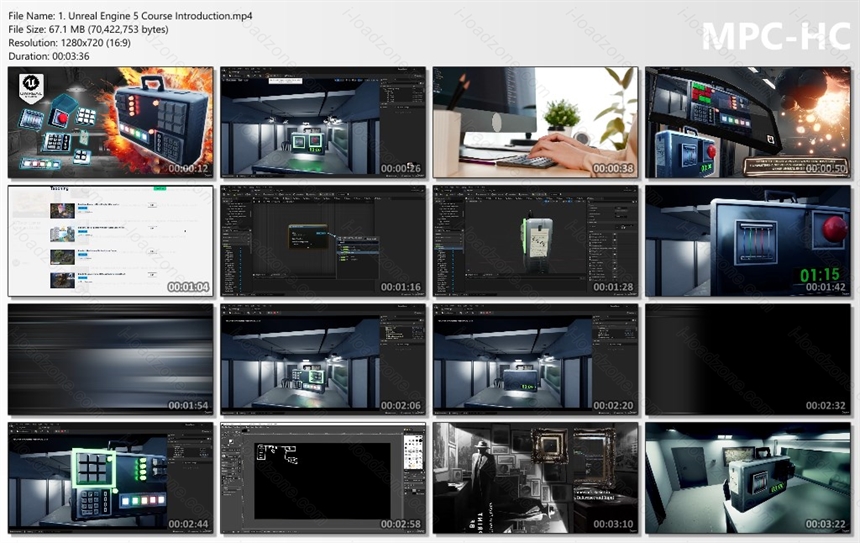
Task: Click the Resolution 1280x720 line
Action: click(70, 43)
